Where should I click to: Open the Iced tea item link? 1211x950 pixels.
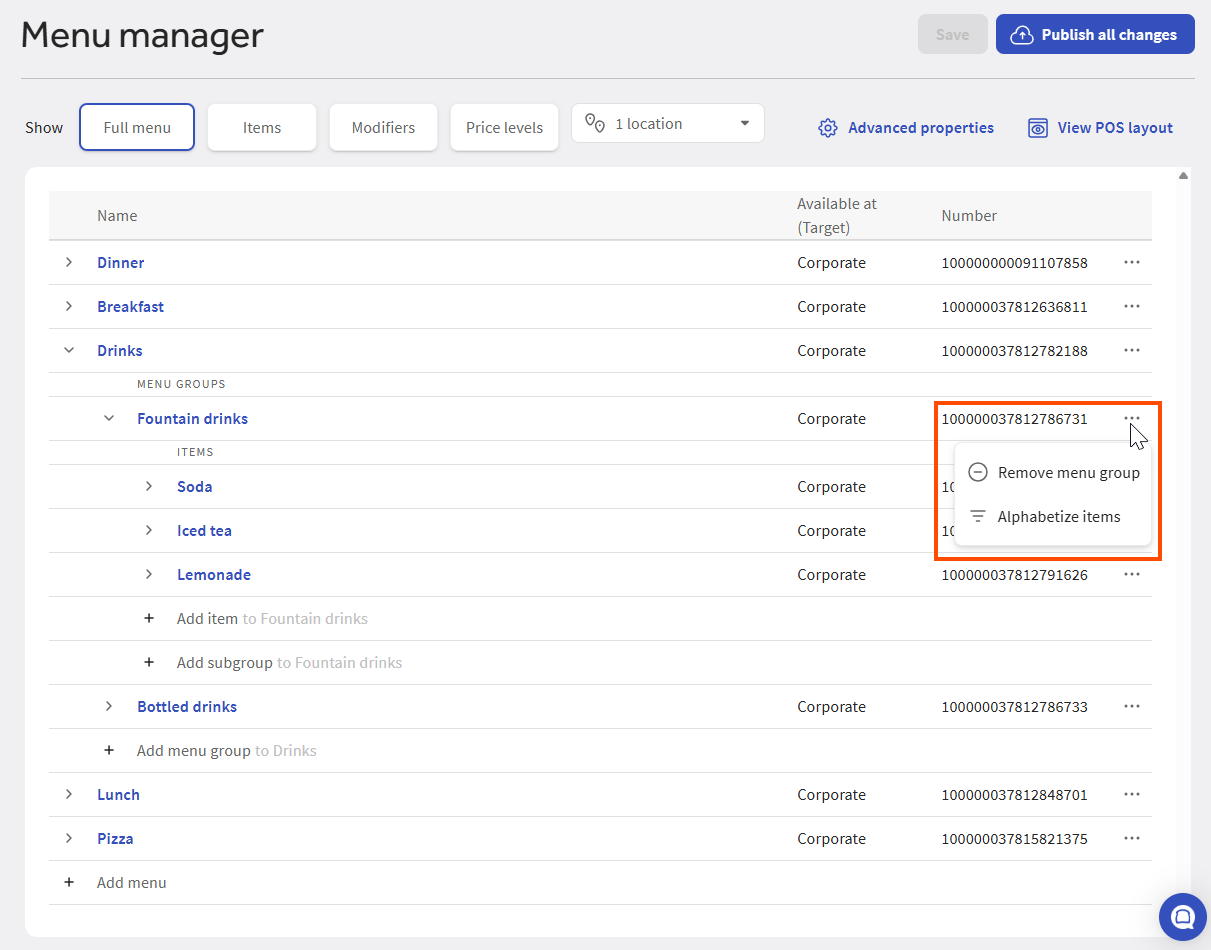click(204, 530)
